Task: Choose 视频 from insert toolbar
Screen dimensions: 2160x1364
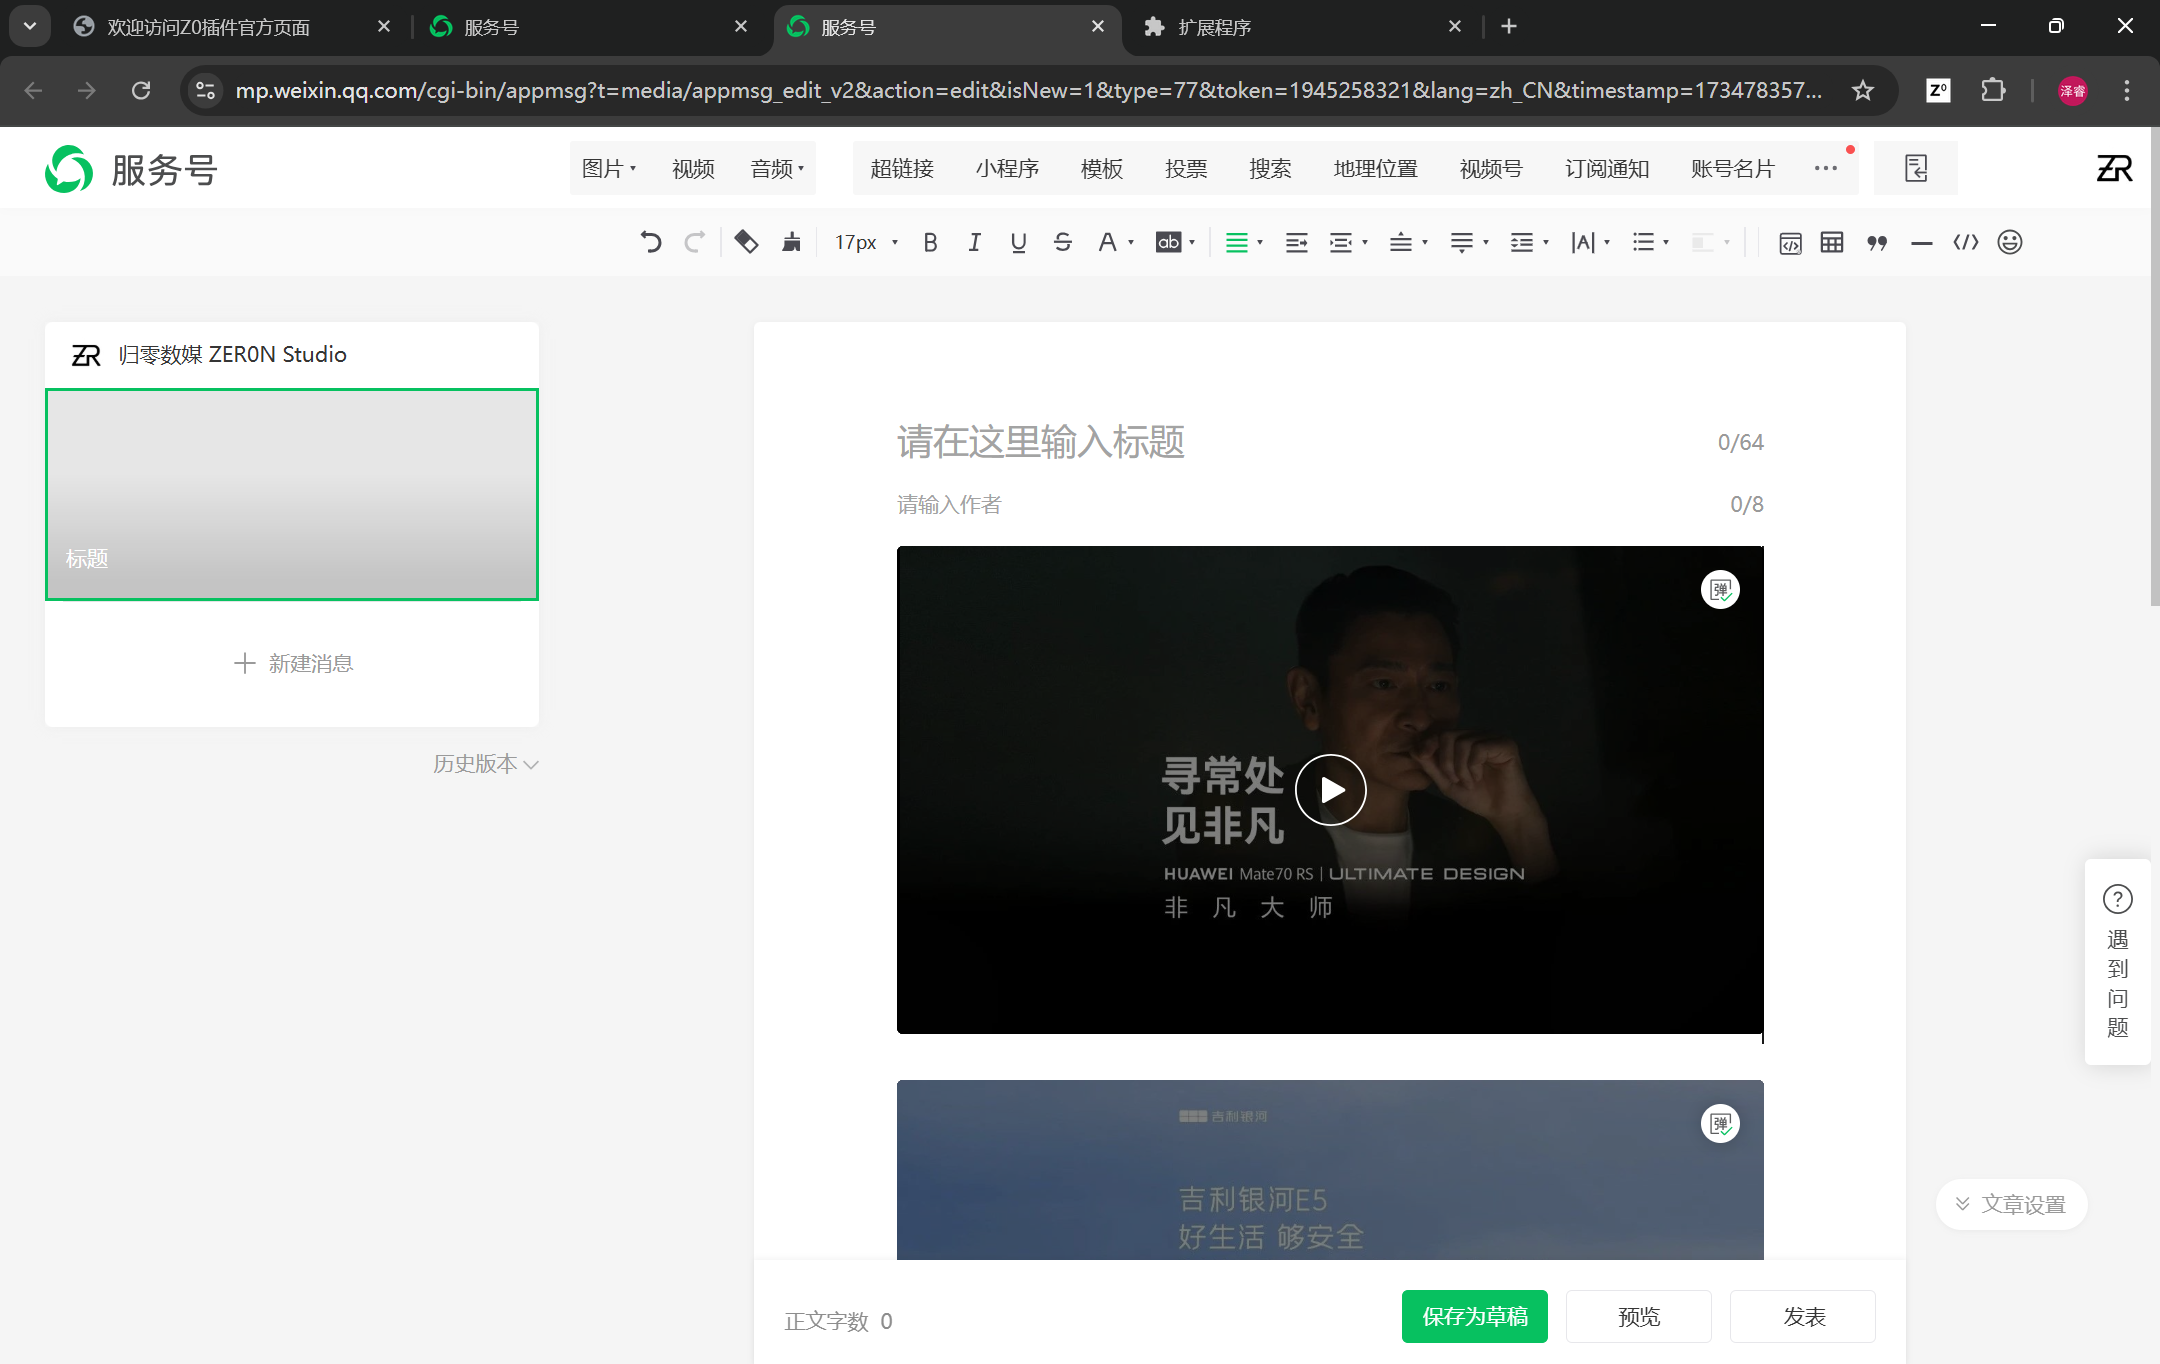Action: coord(693,169)
